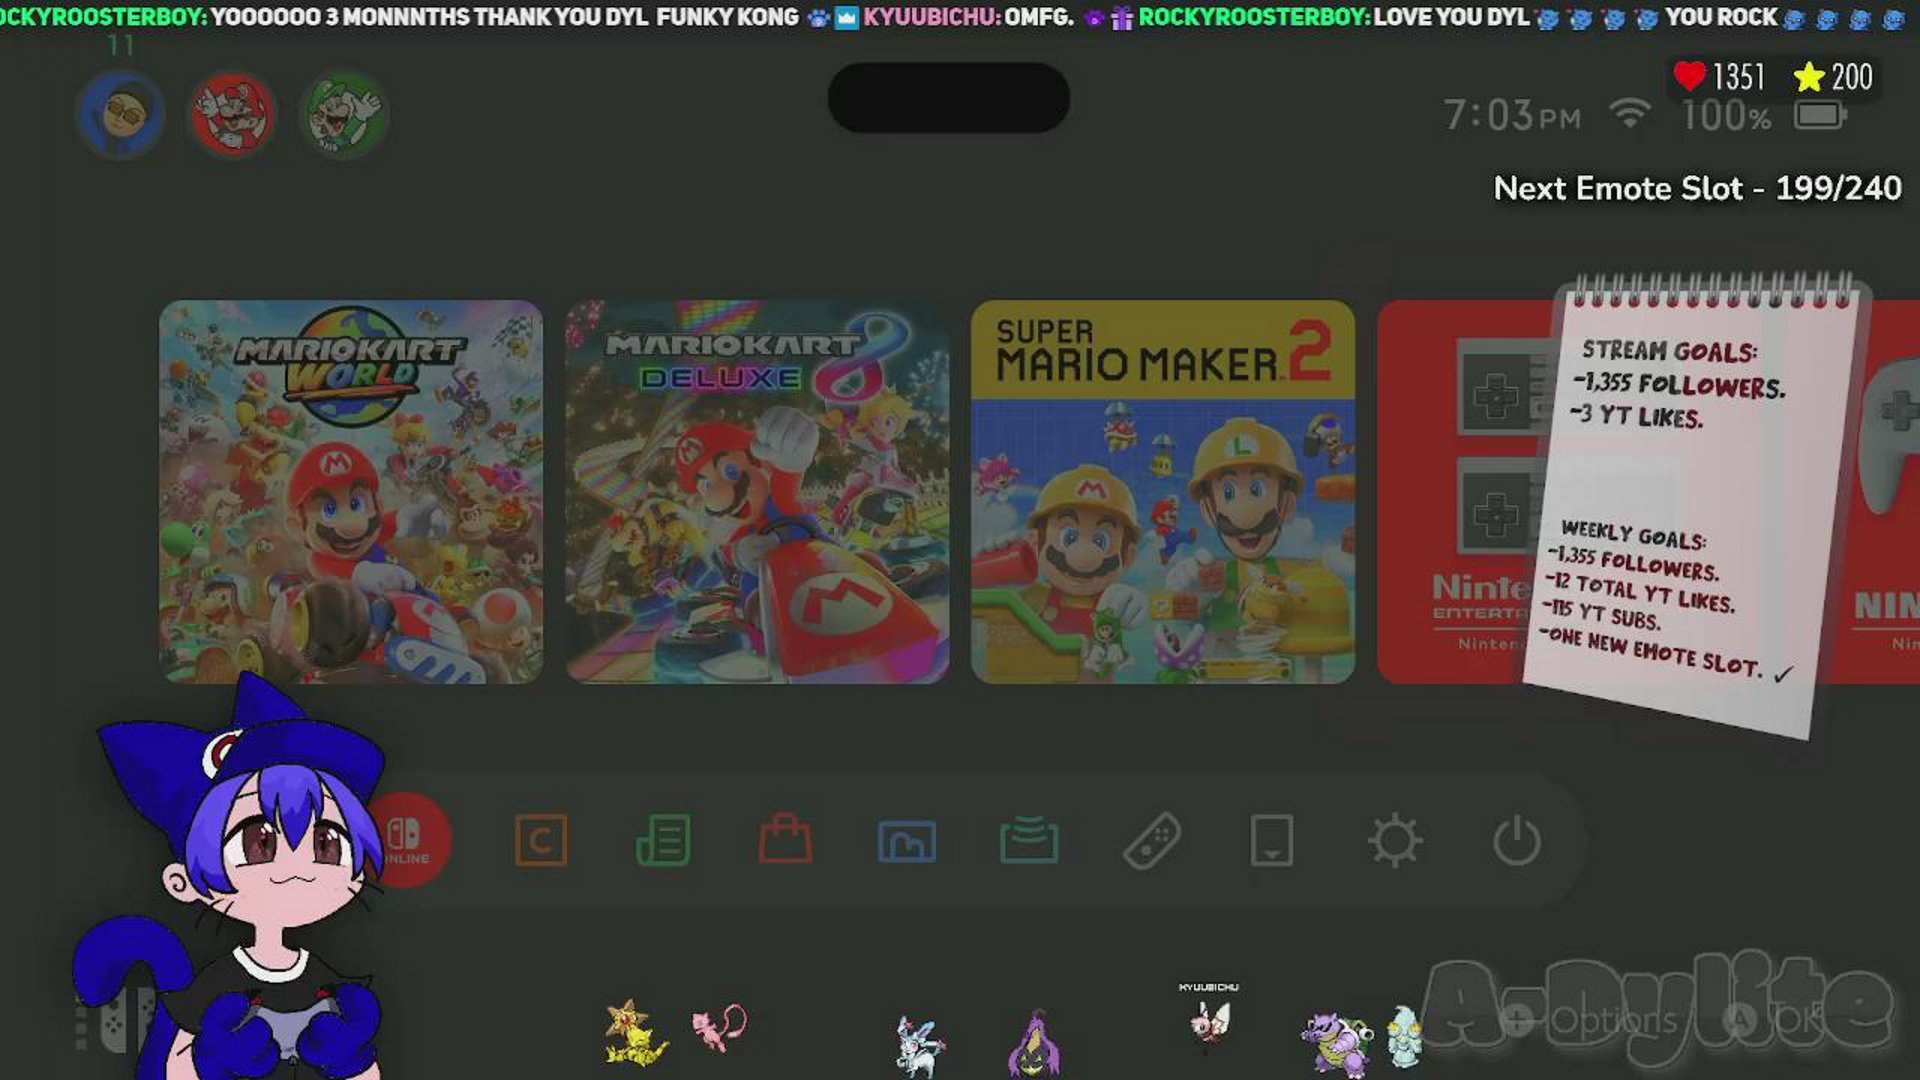
Task: Select the Power sleep icon
Action: pyautogui.click(x=1517, y=840)
